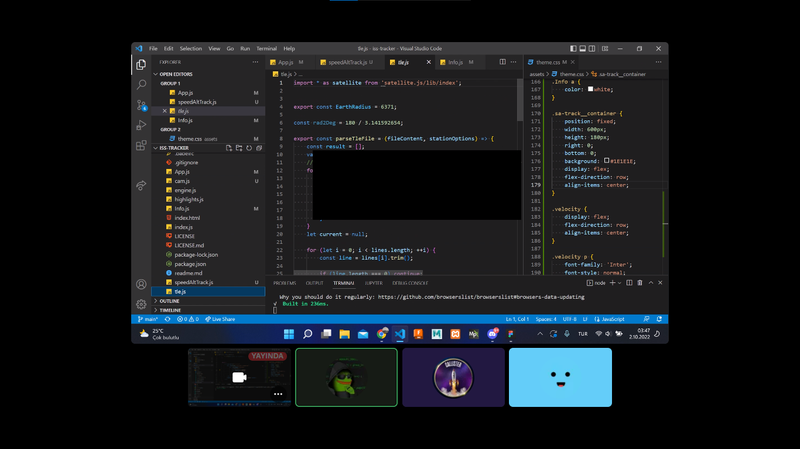Click the white color swatch in theme.css
This screenshot has height=449, width=800.
click(x=591, y=89)
